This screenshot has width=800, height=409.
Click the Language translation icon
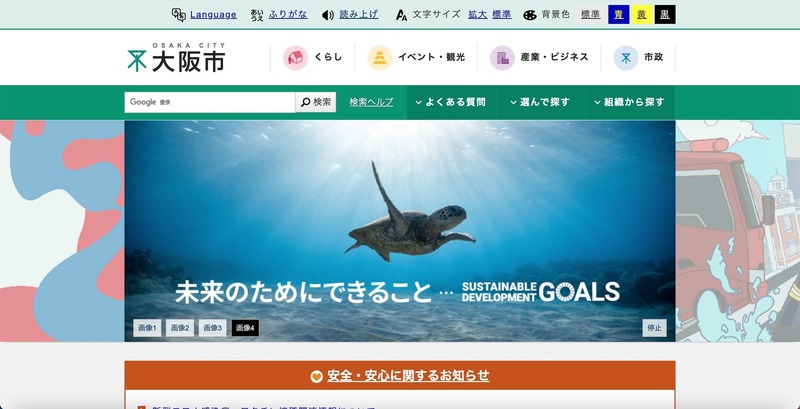(x=179, y=15)
